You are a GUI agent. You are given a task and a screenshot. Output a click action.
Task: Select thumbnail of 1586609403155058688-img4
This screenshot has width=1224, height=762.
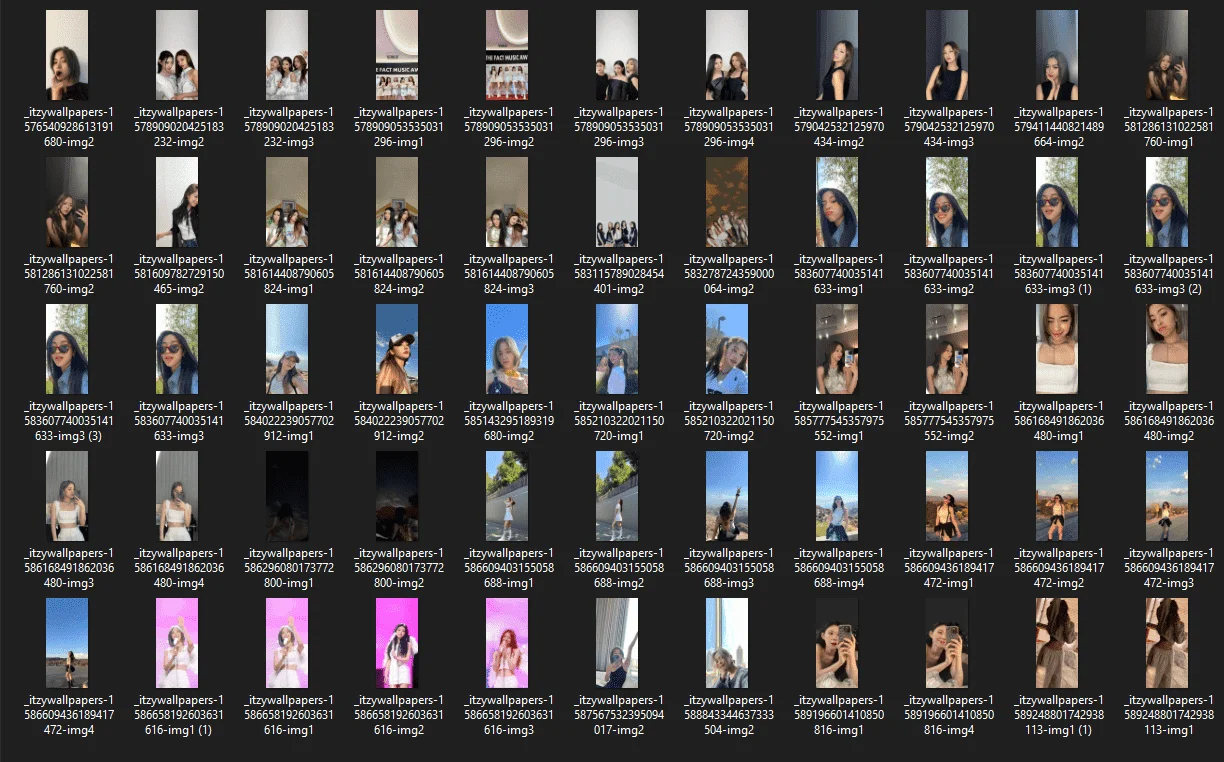(x=837, y=497)
